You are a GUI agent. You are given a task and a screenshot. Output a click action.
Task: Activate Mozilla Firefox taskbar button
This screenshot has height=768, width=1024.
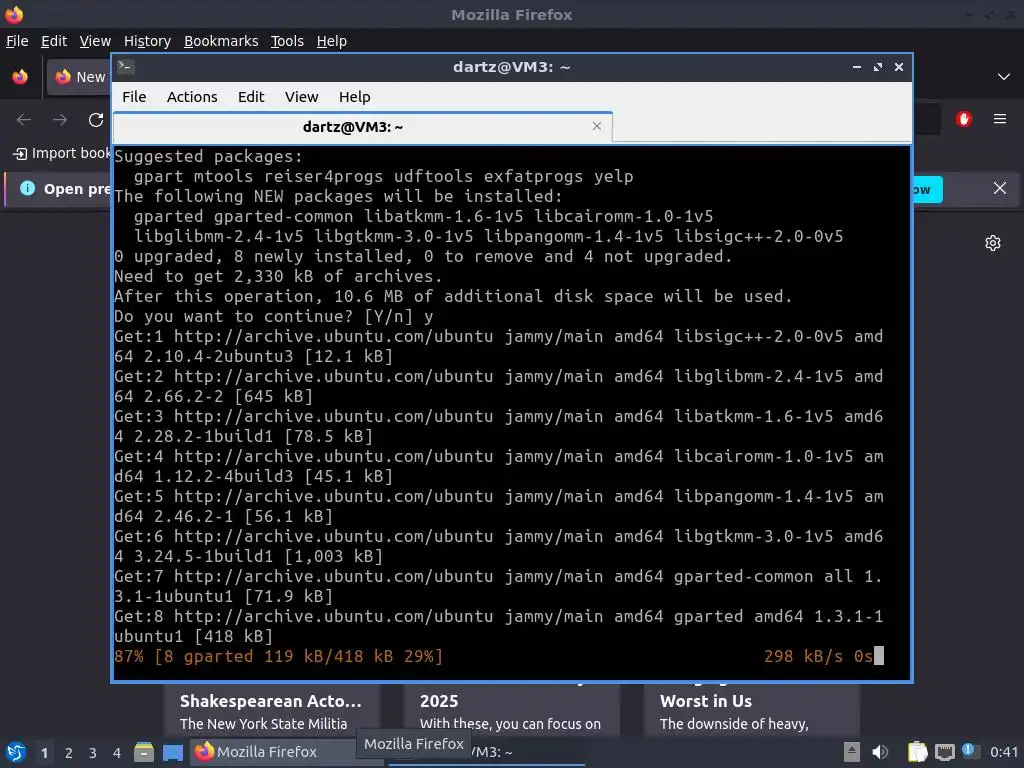pyautogui.click(x=273, y=752)
